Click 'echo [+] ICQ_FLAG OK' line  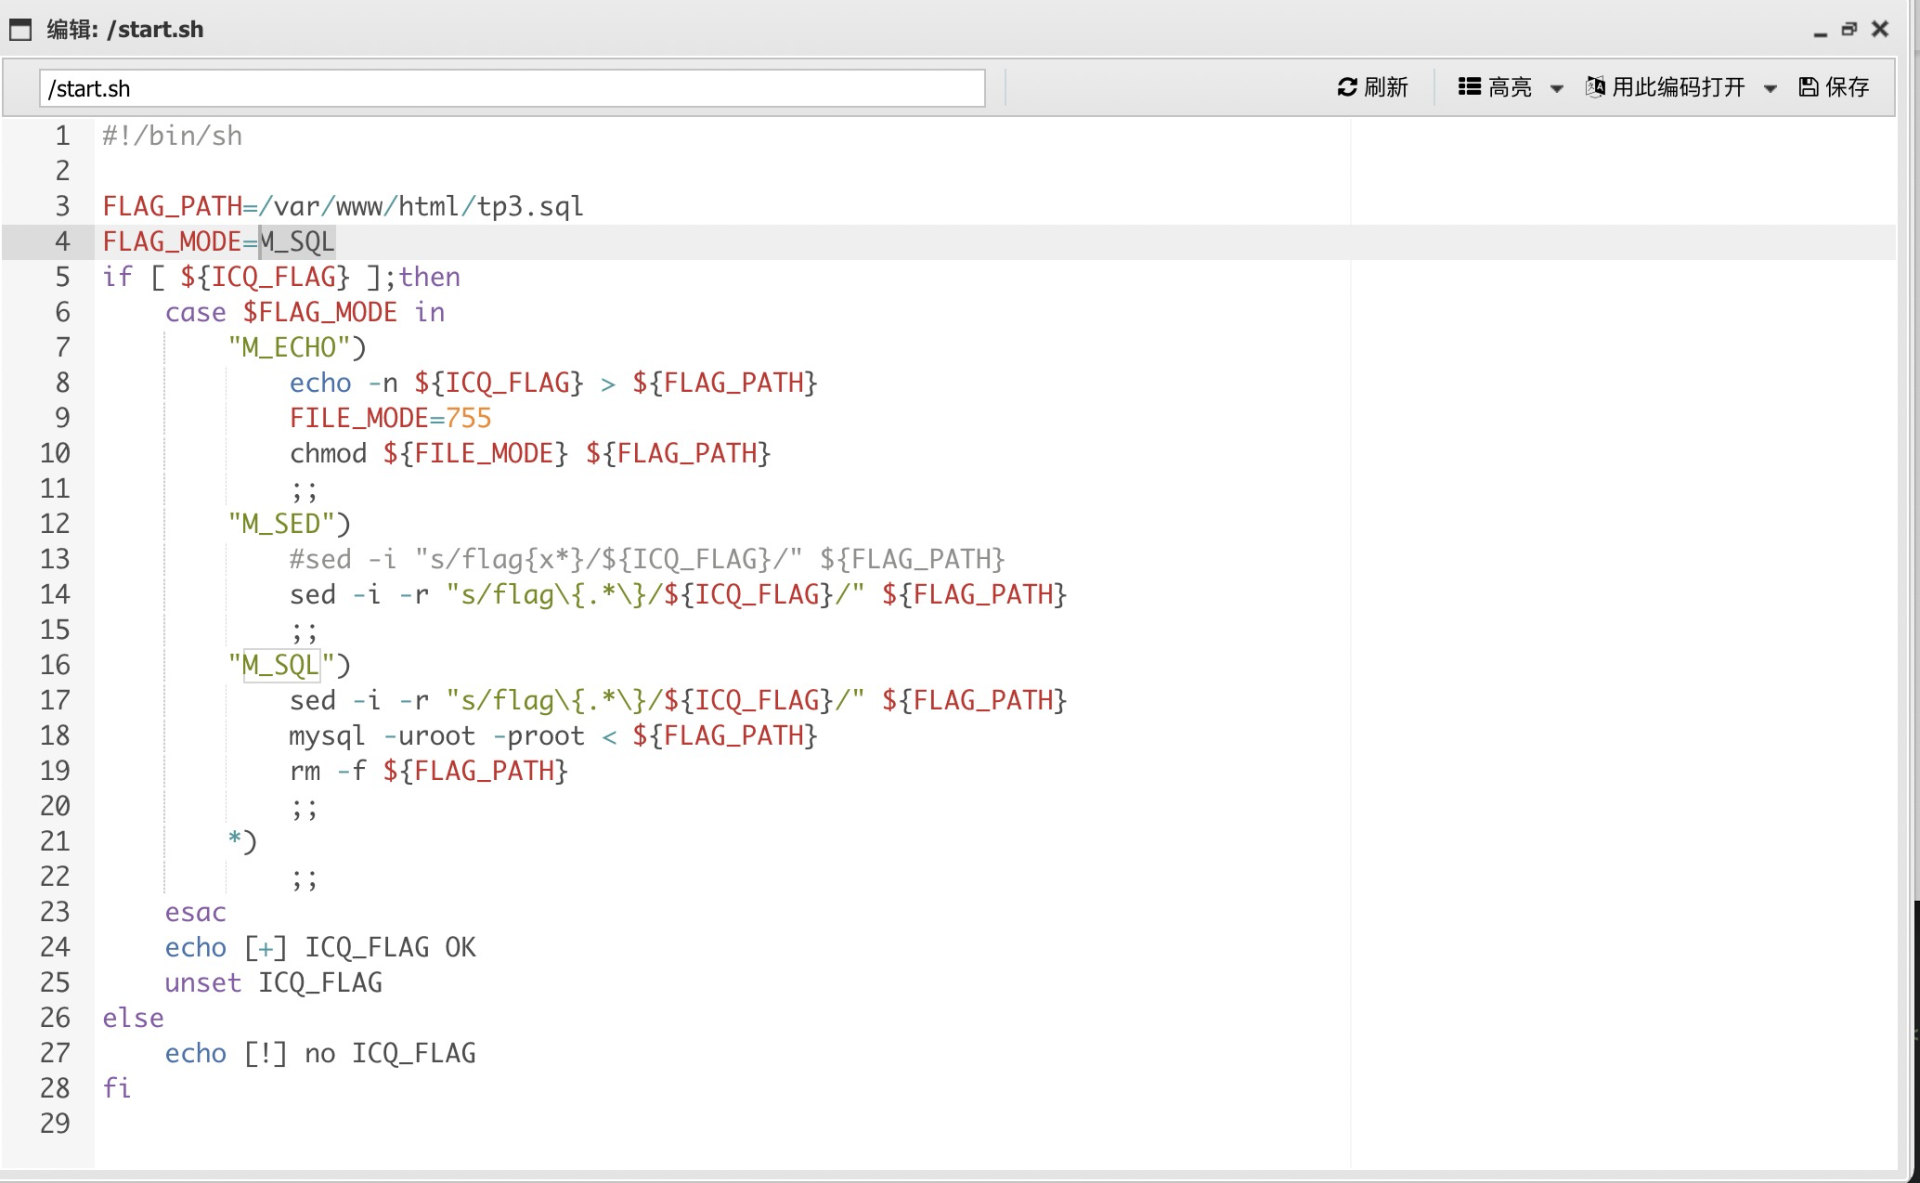click(x=320, y=947)
